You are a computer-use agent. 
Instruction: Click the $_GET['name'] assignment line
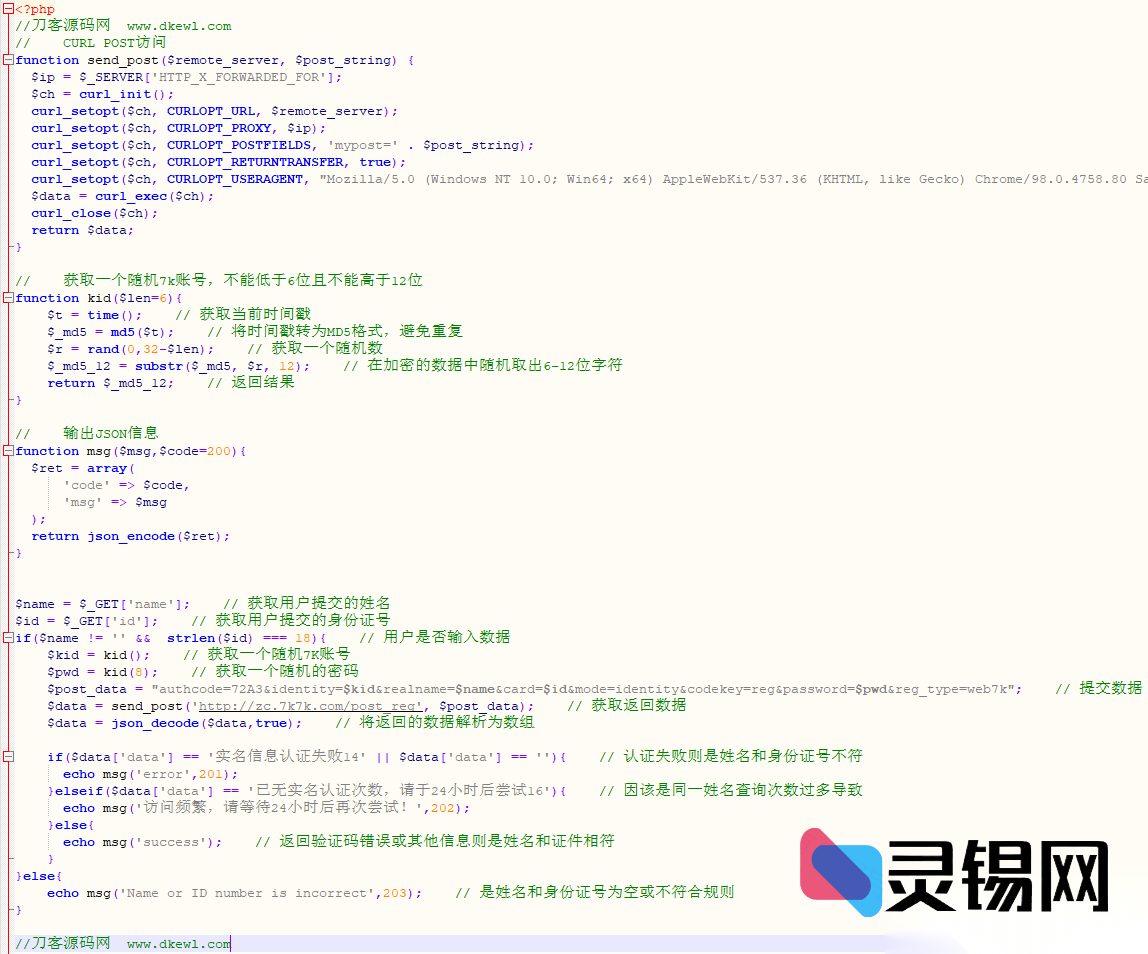[105, 603]
